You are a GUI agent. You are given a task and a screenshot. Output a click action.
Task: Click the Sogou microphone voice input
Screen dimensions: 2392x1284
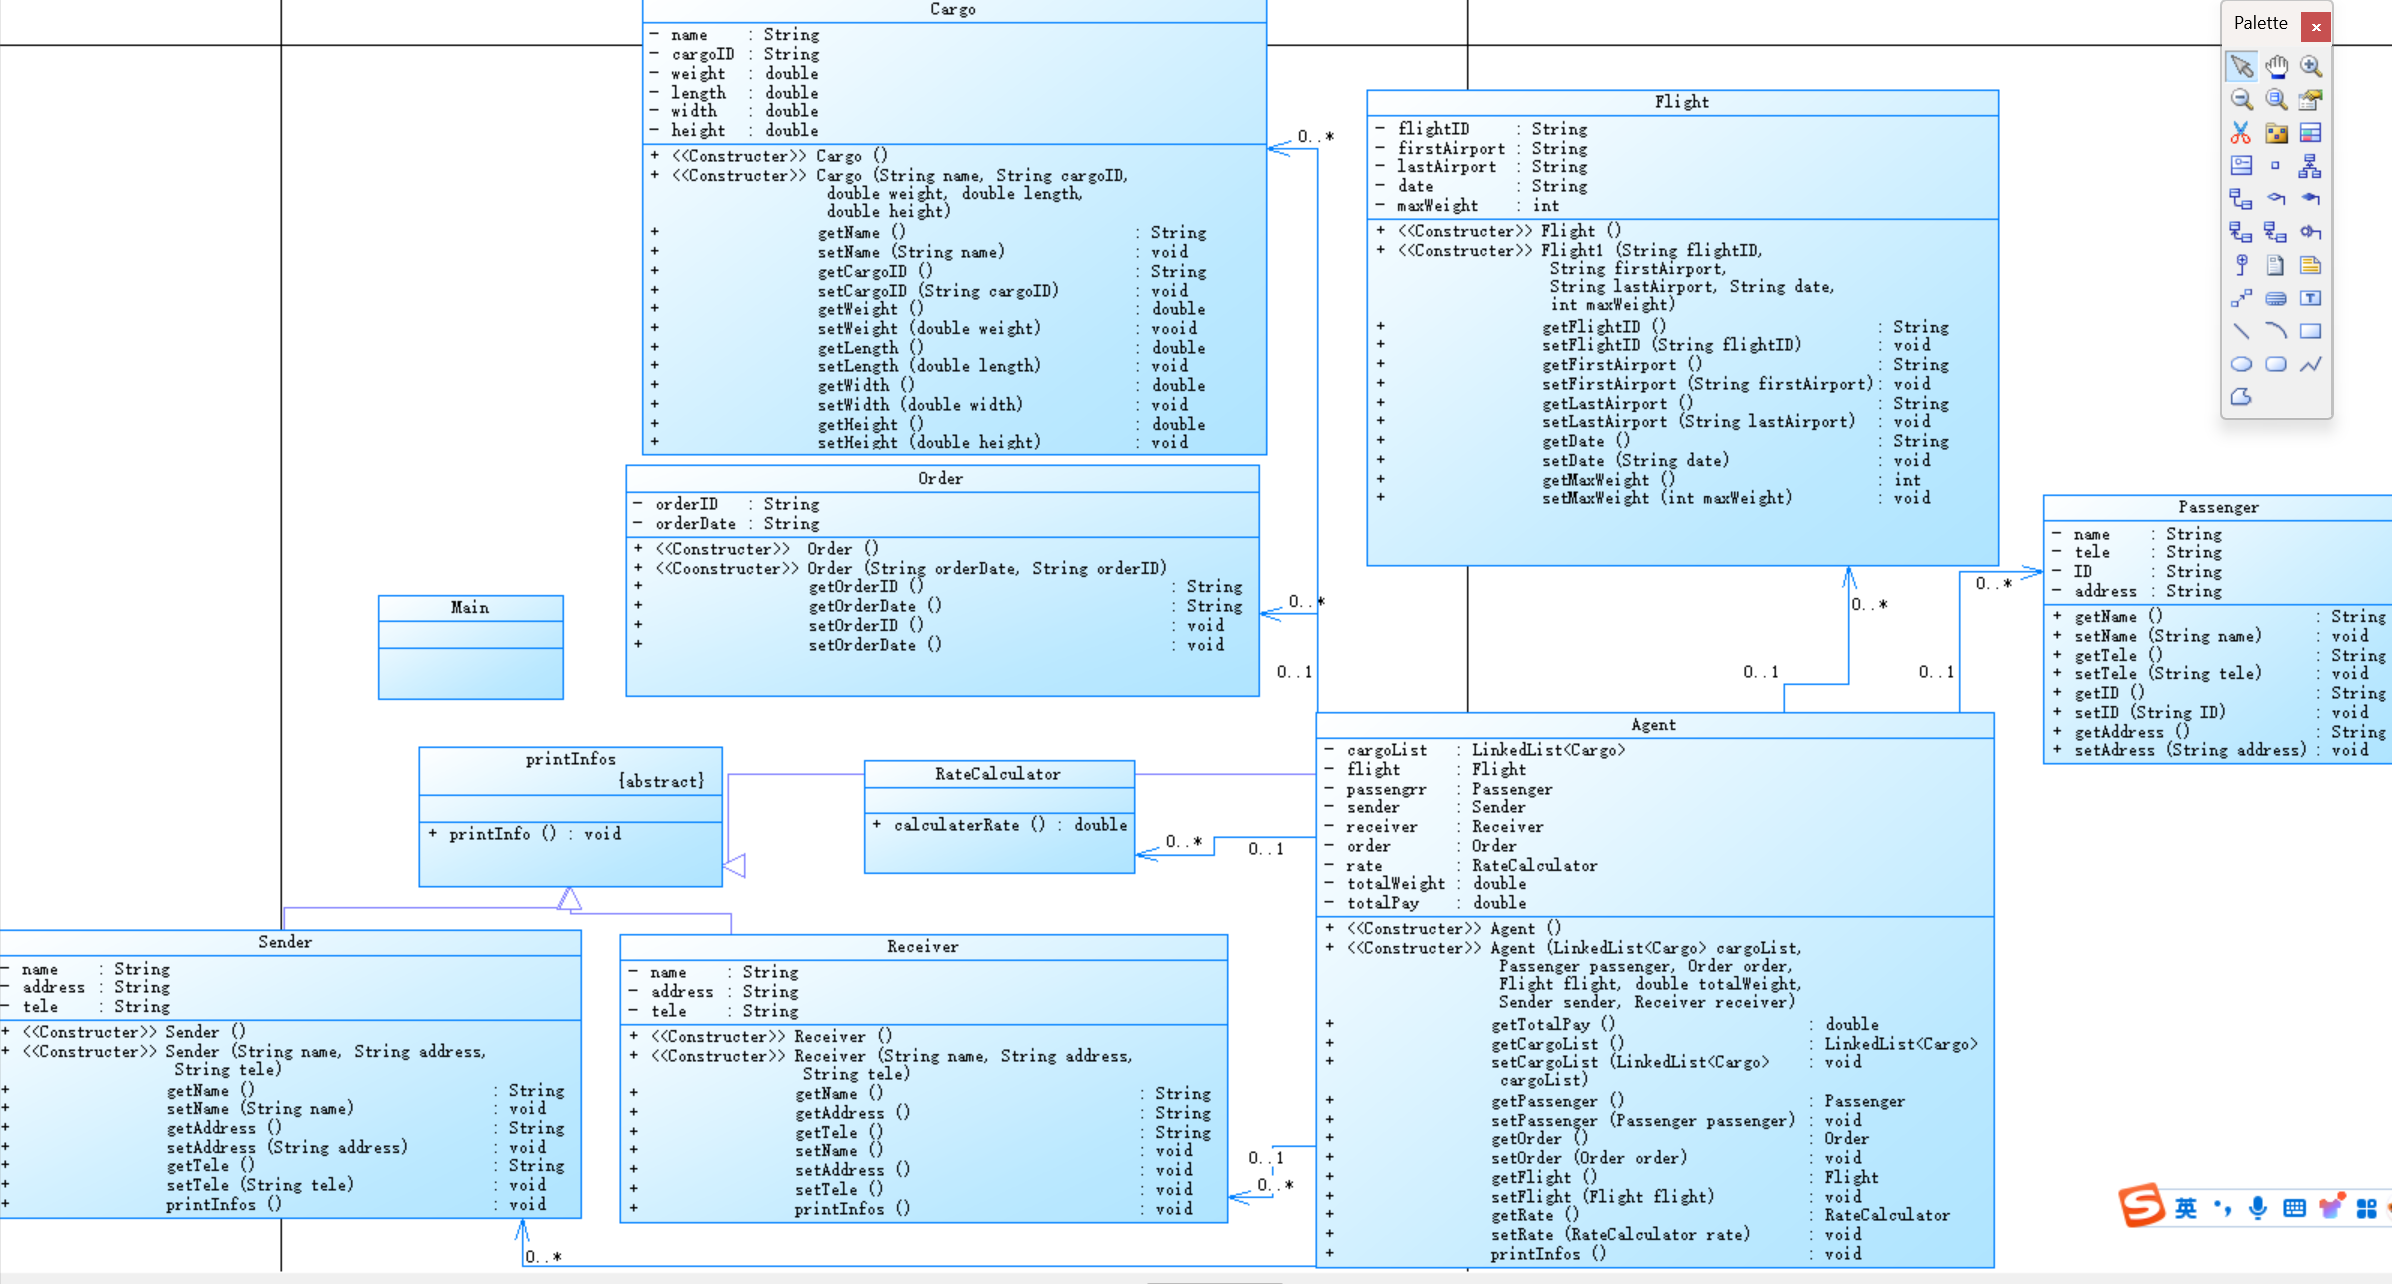(2258, 1208)
